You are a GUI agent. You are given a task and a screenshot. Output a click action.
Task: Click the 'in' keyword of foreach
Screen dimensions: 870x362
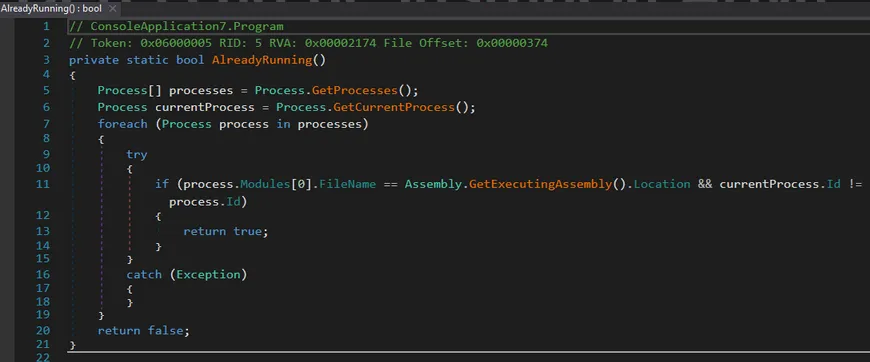click(x=284, y=124)
